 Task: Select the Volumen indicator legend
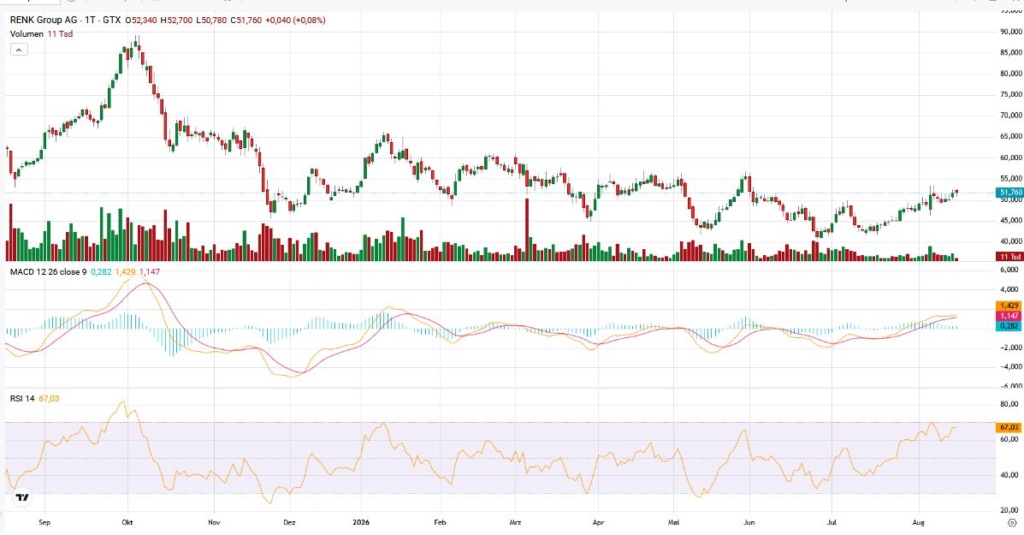[x=27, y=34]
